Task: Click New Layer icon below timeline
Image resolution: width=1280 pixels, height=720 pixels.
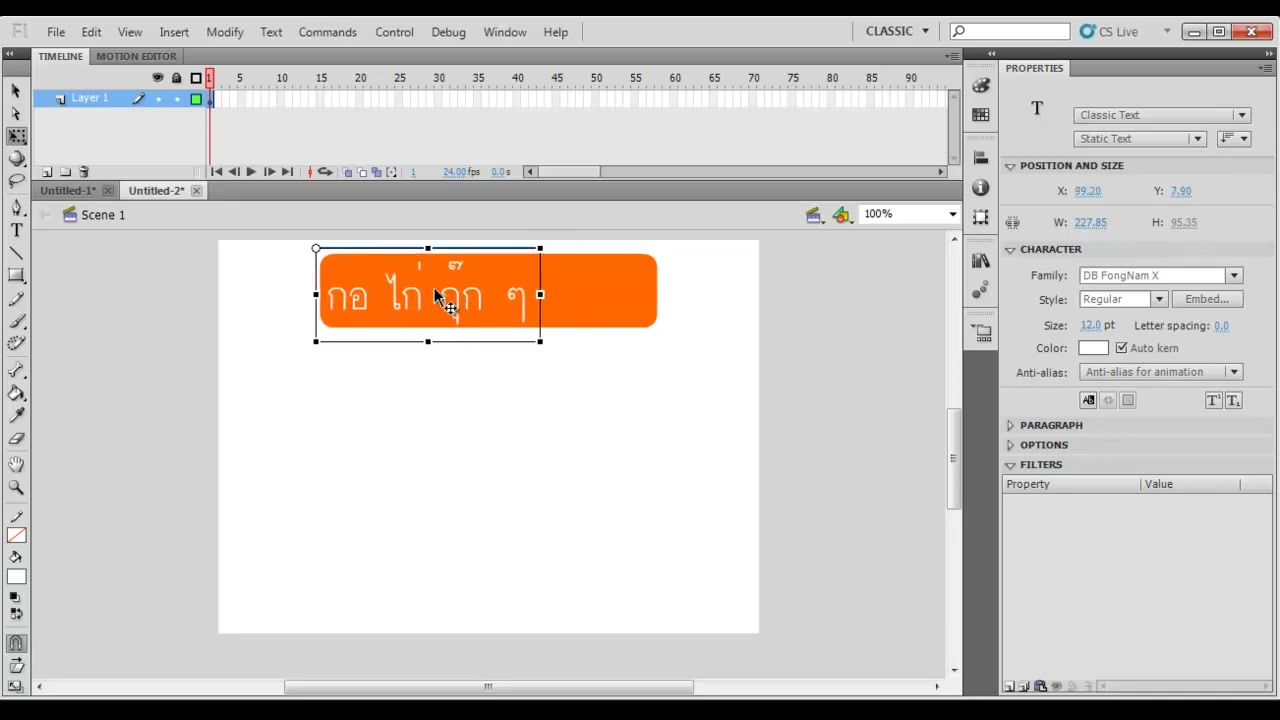Action: coord(47,172)
